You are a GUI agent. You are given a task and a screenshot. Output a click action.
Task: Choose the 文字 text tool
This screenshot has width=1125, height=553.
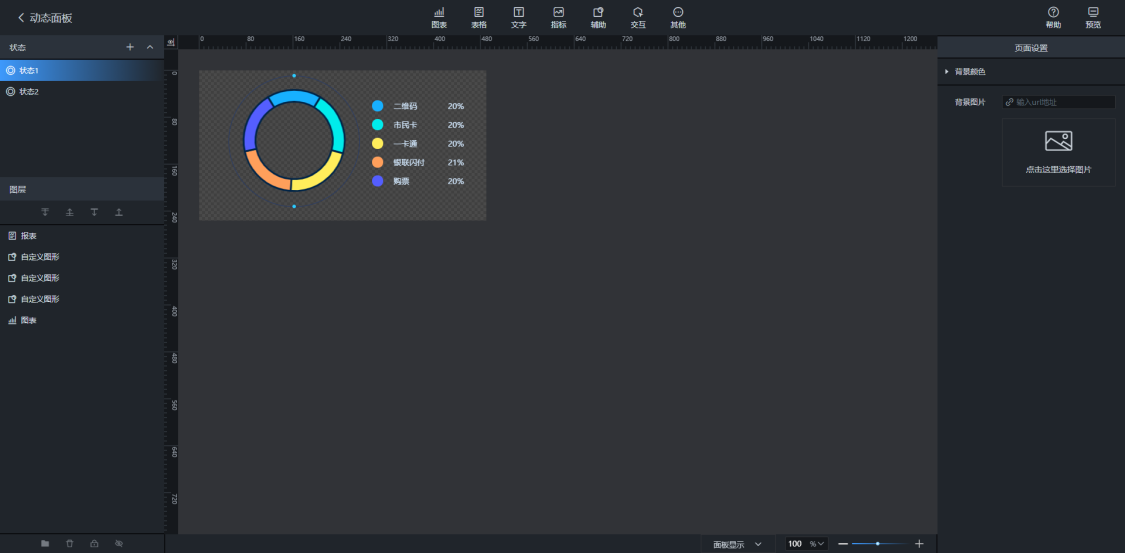(518, 17)
